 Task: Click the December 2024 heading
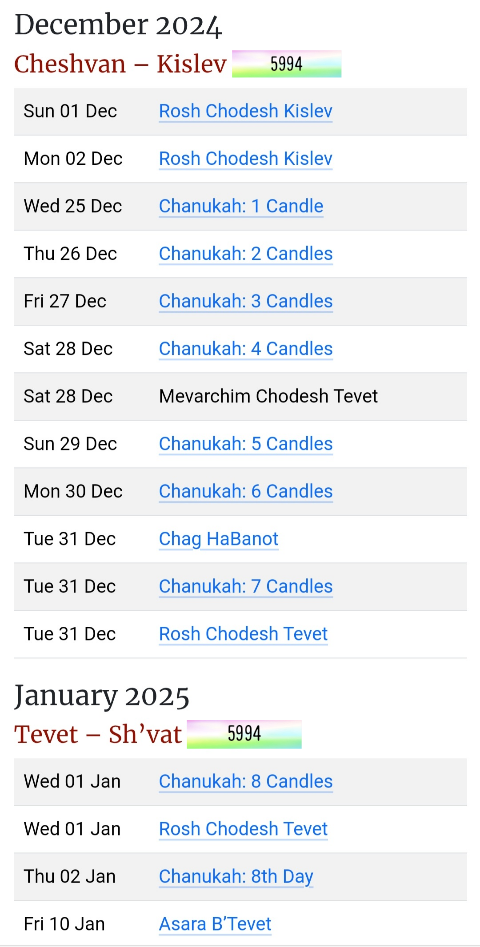point(118,26)
